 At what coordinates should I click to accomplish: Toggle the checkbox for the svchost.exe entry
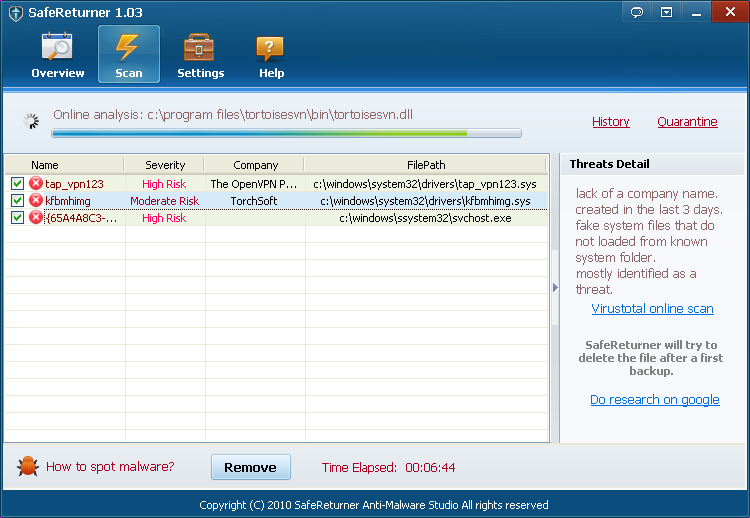[17, 218]
